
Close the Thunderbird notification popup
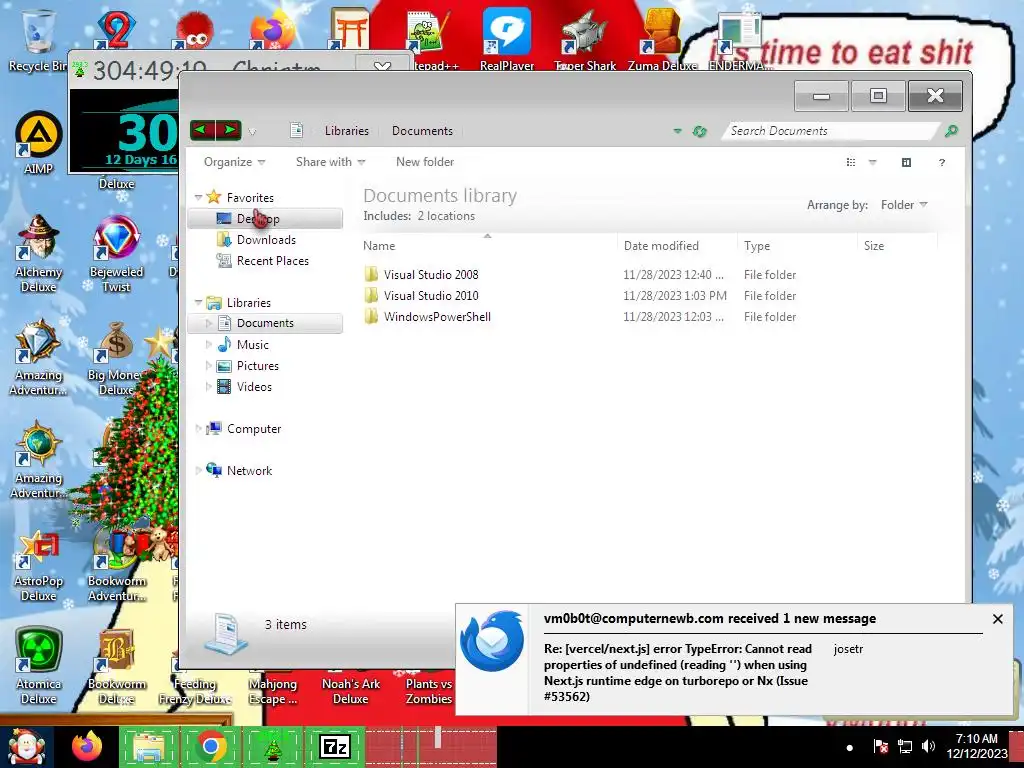998,618
